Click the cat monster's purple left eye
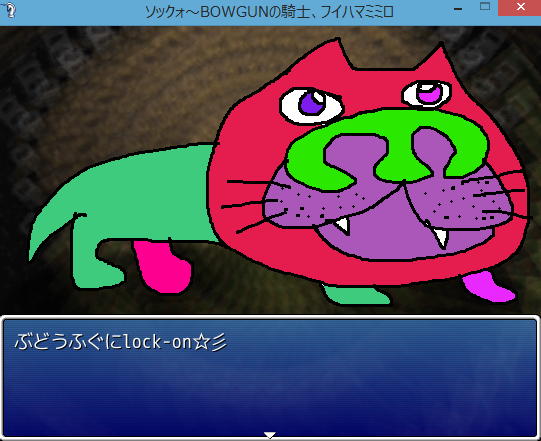The height and width of the screenshot is (441, 541). (x=312, y=103)
